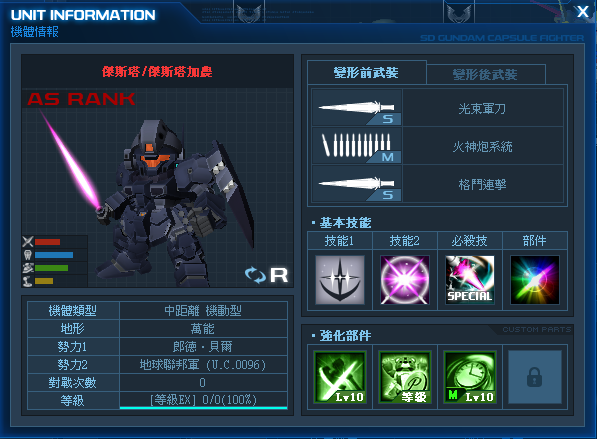Click the unit name 傑斯塔/傑斯塔加農

pyautogui.click(x=157, y=72)
